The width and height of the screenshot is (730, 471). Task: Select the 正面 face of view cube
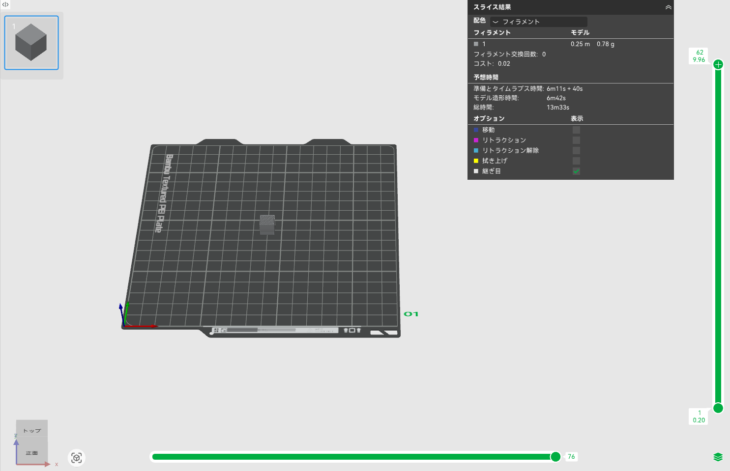click(x=32, y=453)
